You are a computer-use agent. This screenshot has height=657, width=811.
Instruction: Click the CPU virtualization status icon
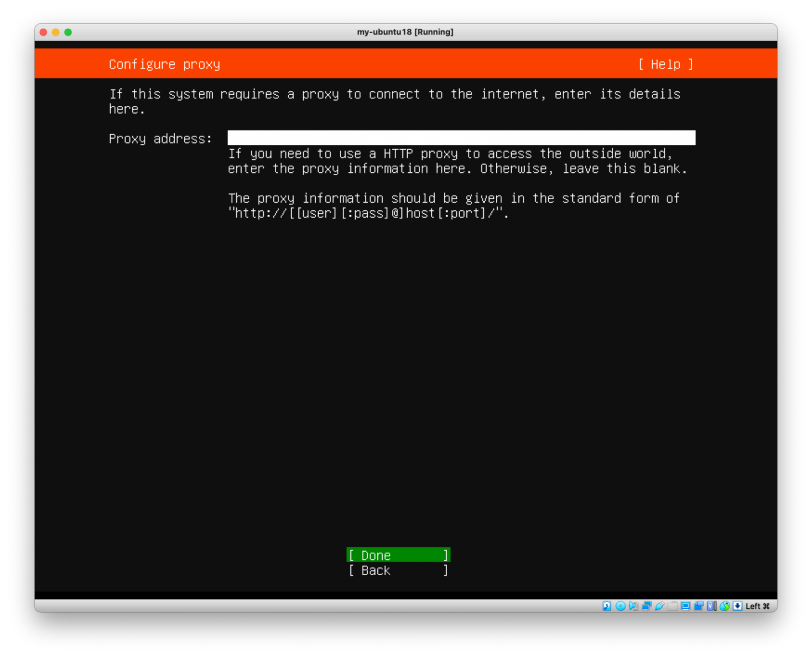tap(712, 606)
